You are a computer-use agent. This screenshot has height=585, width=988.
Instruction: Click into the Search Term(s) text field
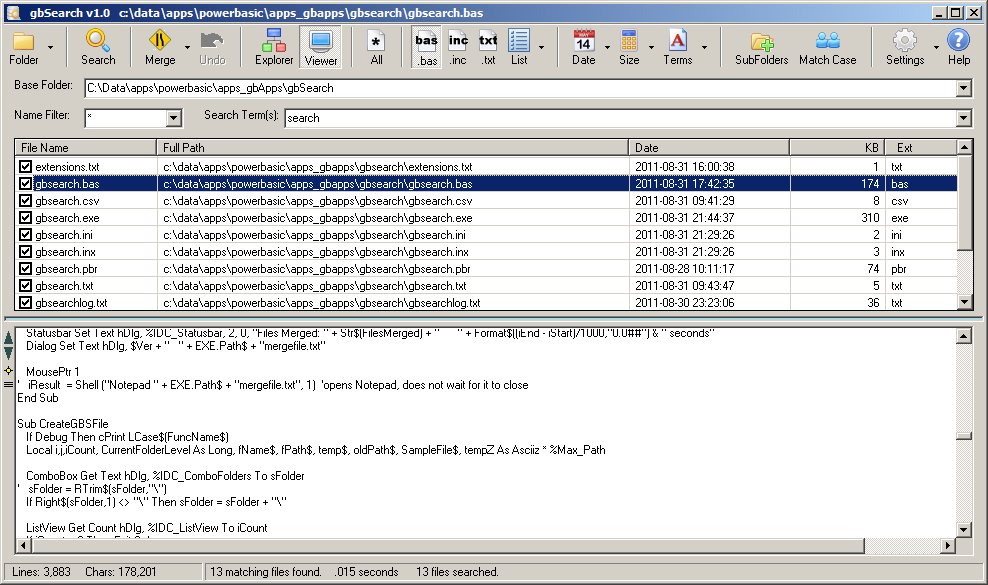tap(621, 118)
